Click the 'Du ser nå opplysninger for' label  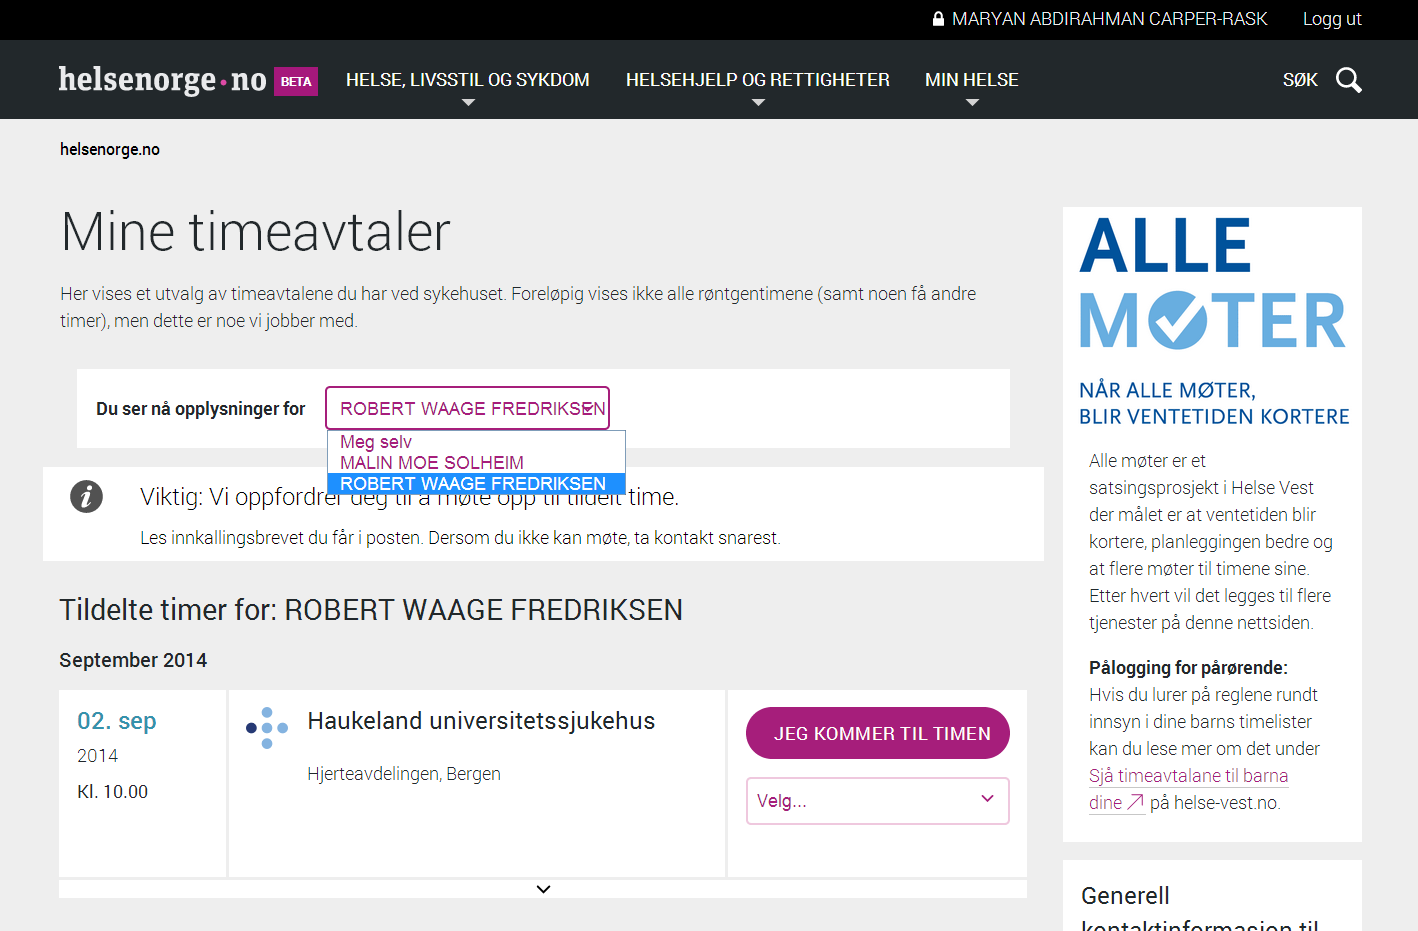(201, 409)
